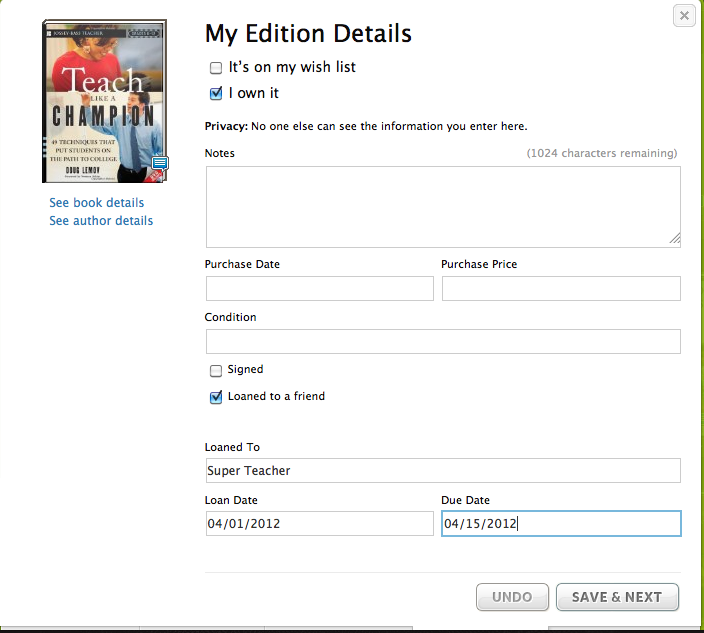
Task: Click the Notes resize handle corner
Action: click(x=675, y=238)
